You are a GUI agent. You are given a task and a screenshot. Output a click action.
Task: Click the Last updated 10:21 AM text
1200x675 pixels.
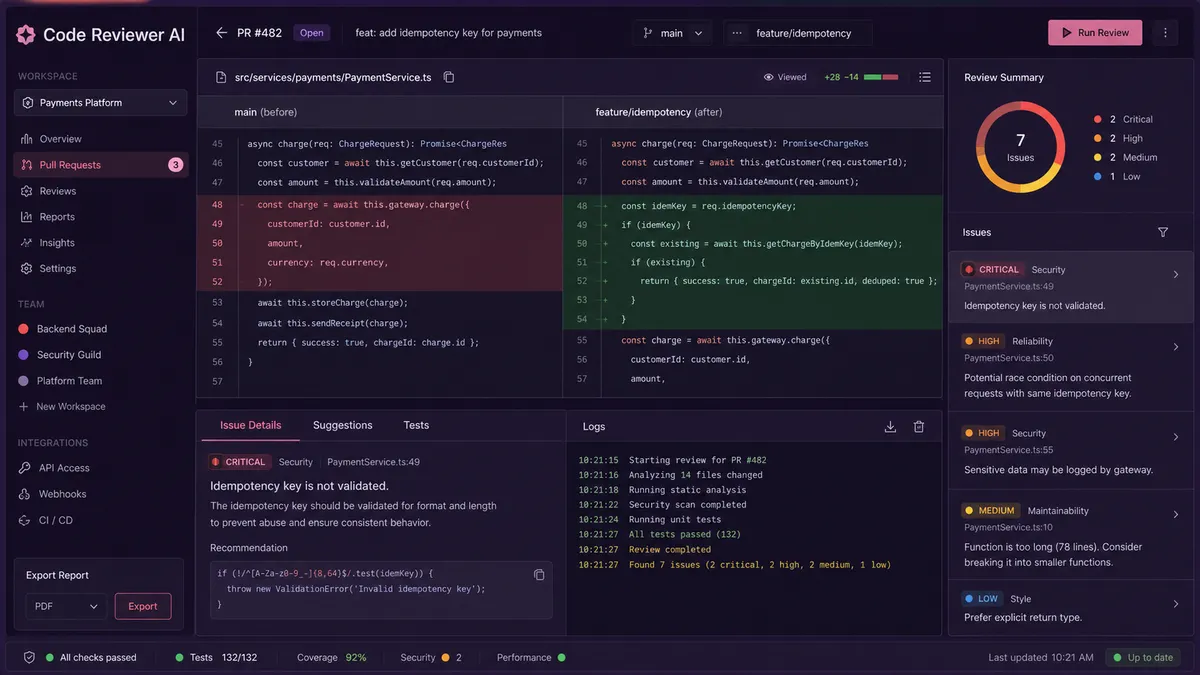[1040, 657]
